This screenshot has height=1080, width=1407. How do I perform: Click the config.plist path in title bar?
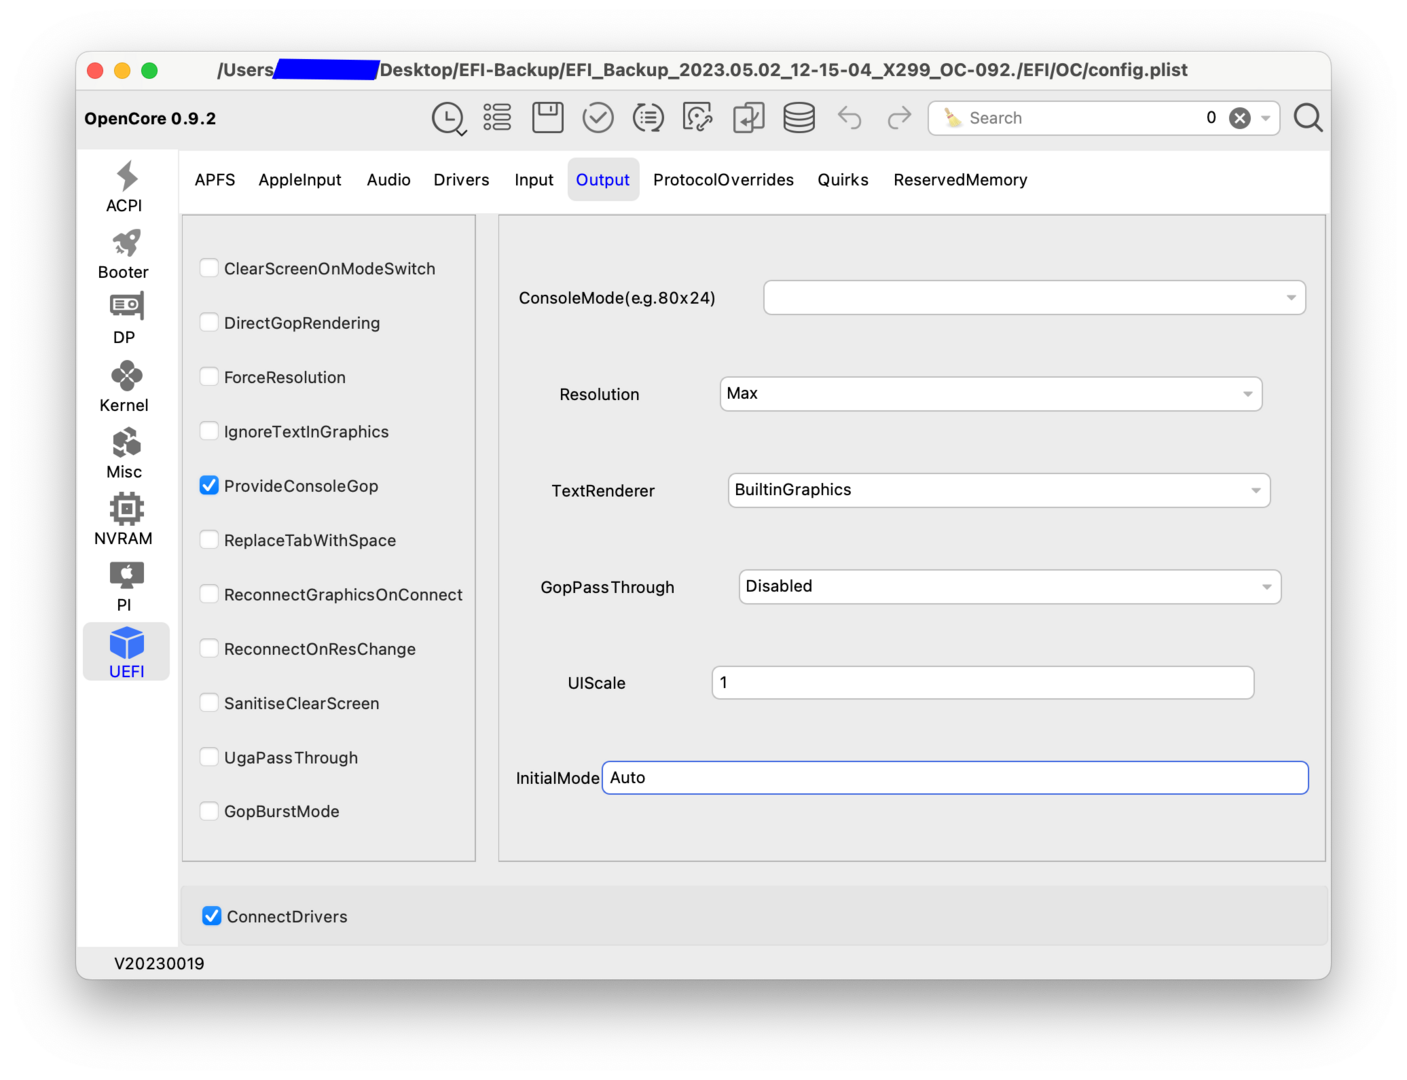tap(702, 70)
